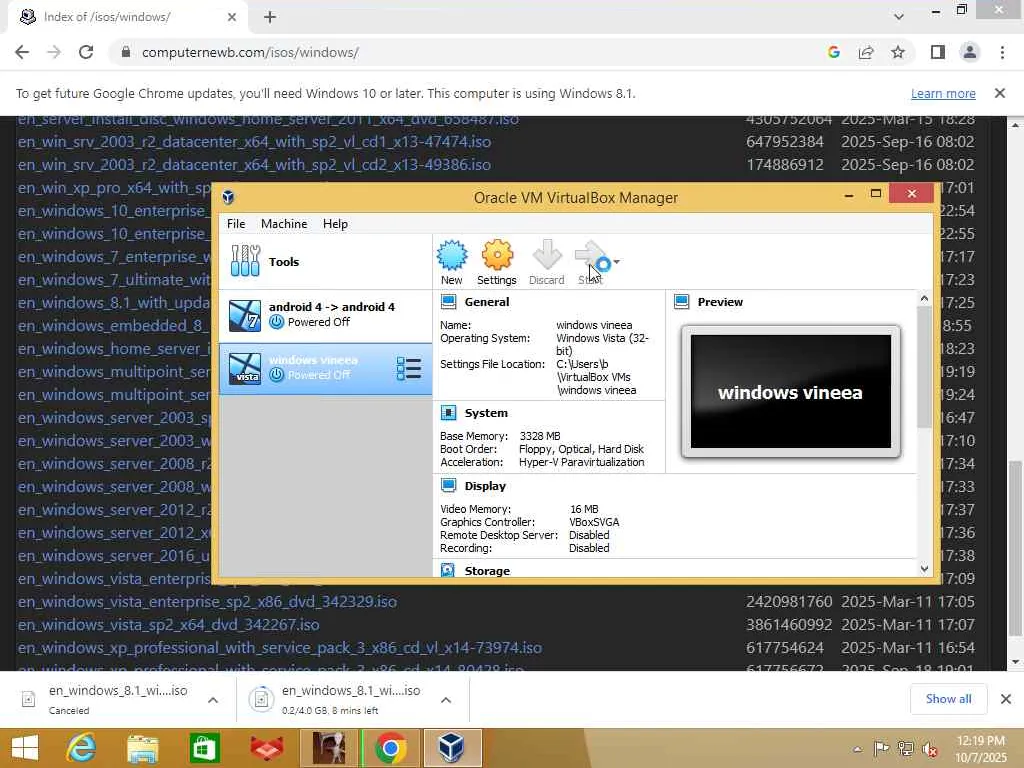This screenshot has width=1024, height=768.
Task: Launch Internet Explorer from taskbar
Action: click(81, 748)
